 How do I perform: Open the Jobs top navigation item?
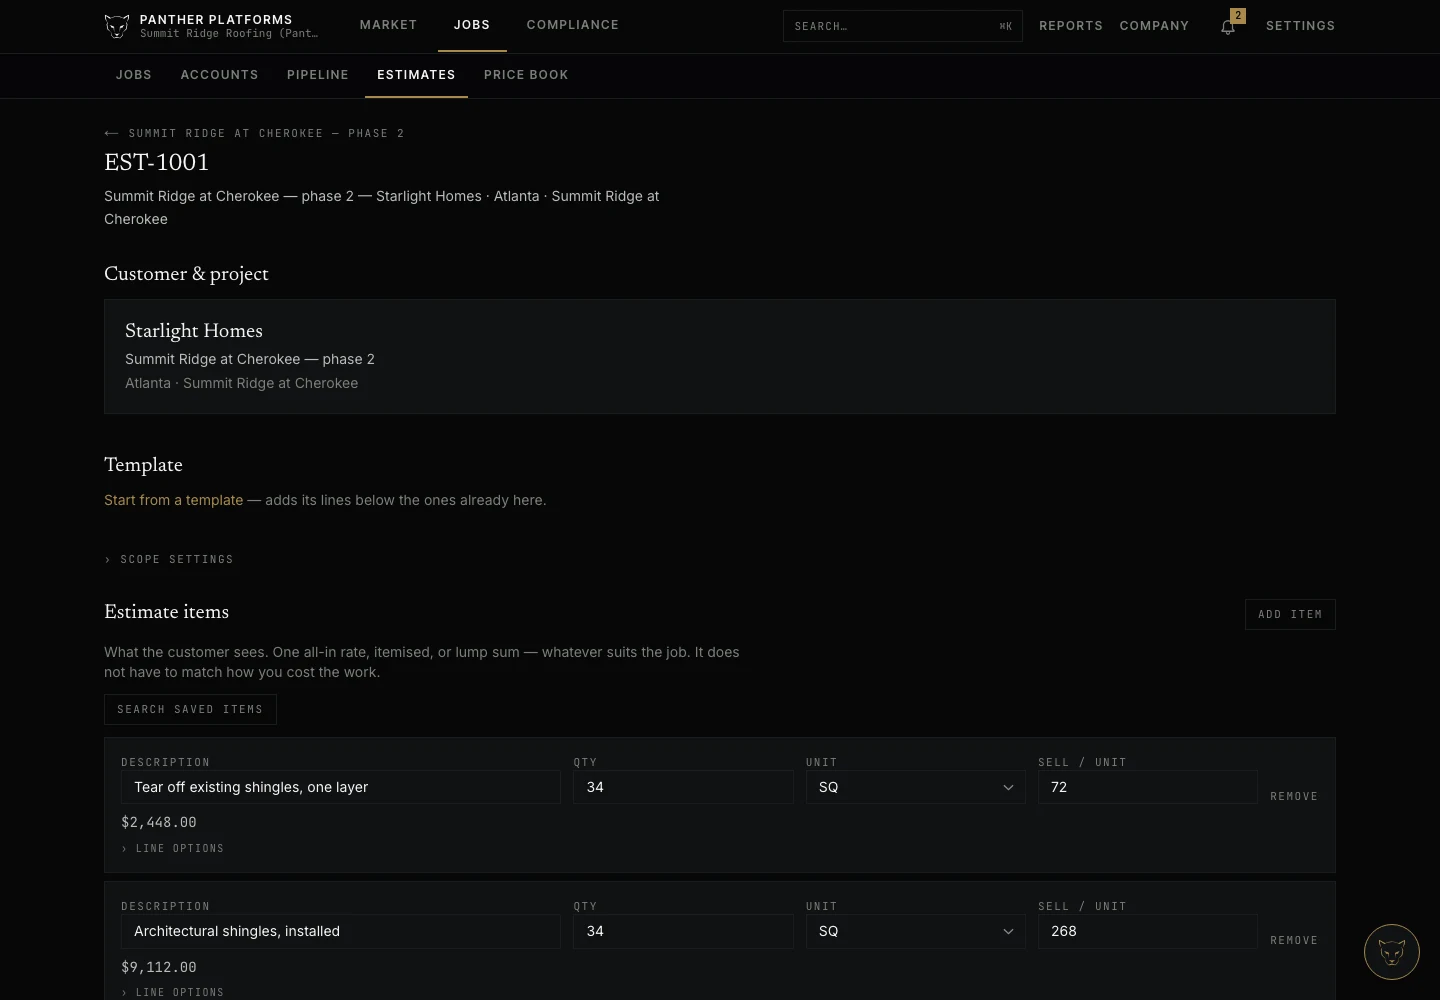(x=472, y=25)
